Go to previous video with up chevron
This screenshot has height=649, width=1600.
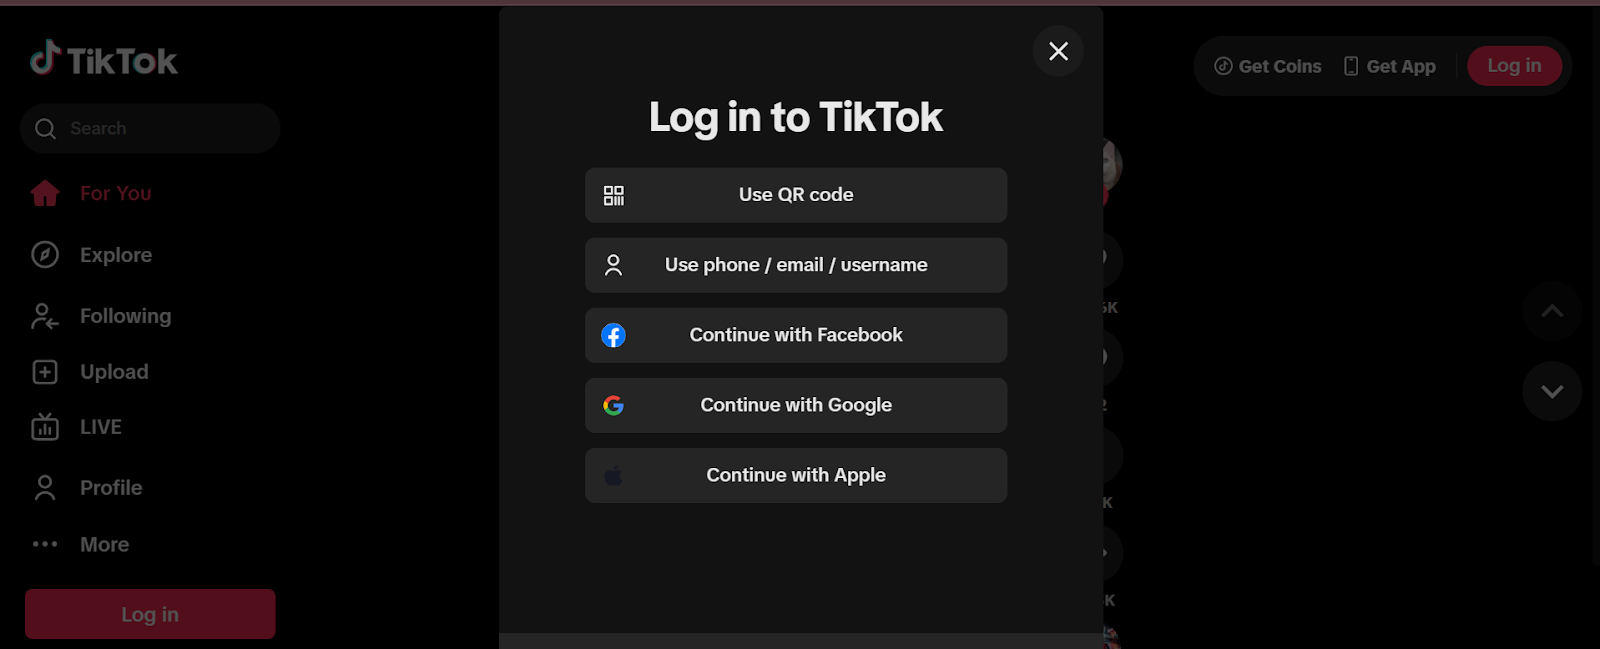tap(1552, 311)
